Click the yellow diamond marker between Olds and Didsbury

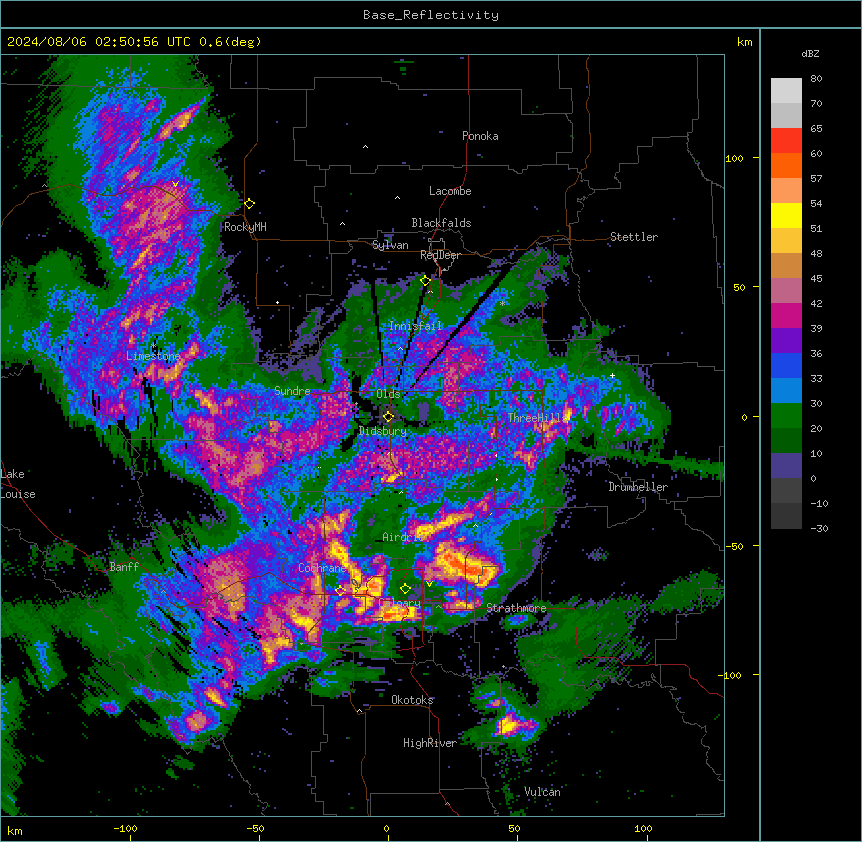click(388, 417)
